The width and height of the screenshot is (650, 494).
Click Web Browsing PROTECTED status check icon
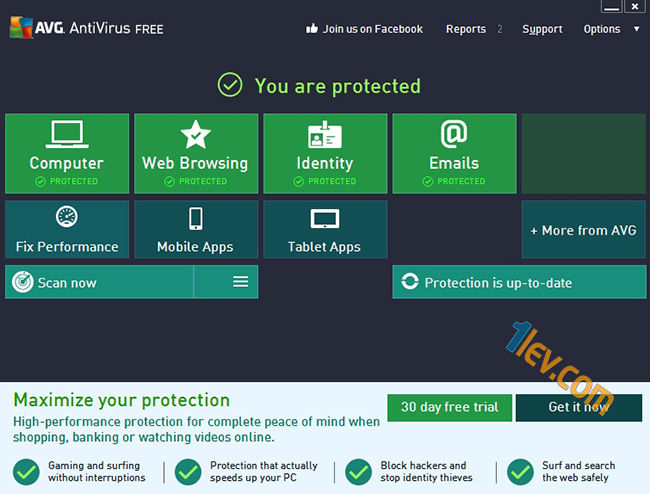click(169, 182)
